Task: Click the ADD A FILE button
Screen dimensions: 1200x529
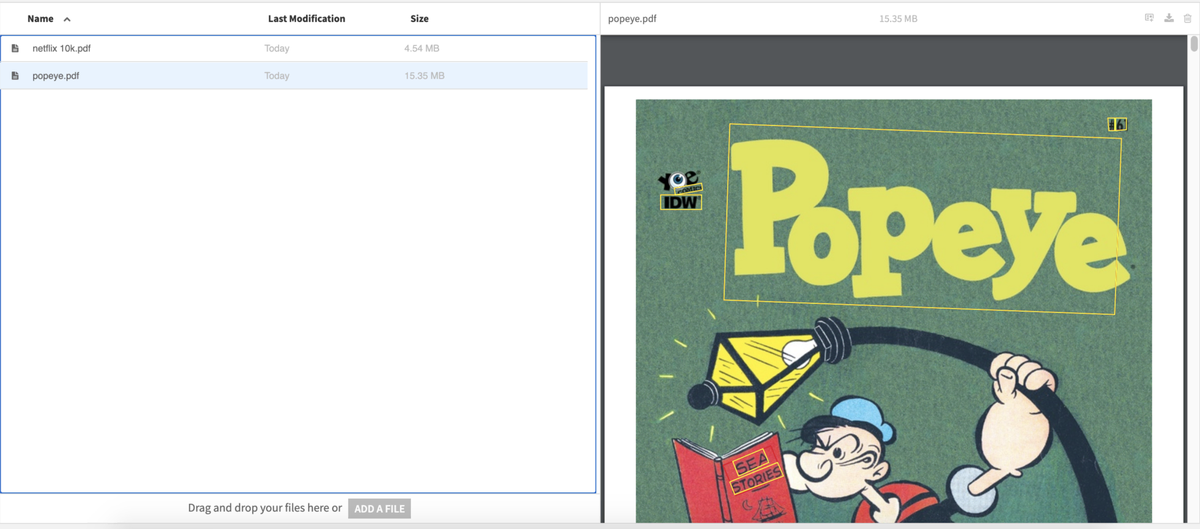Action: 379,508
